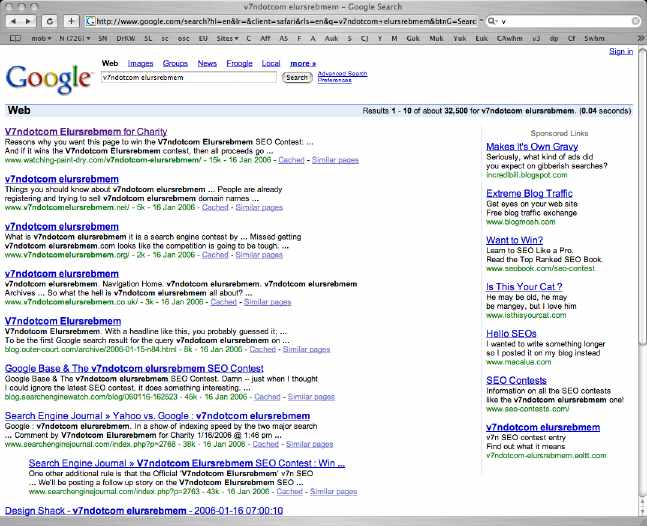The image size is (647, 526).
Task: Click the 'Sign in' link
Action: (x=621, y=52)
